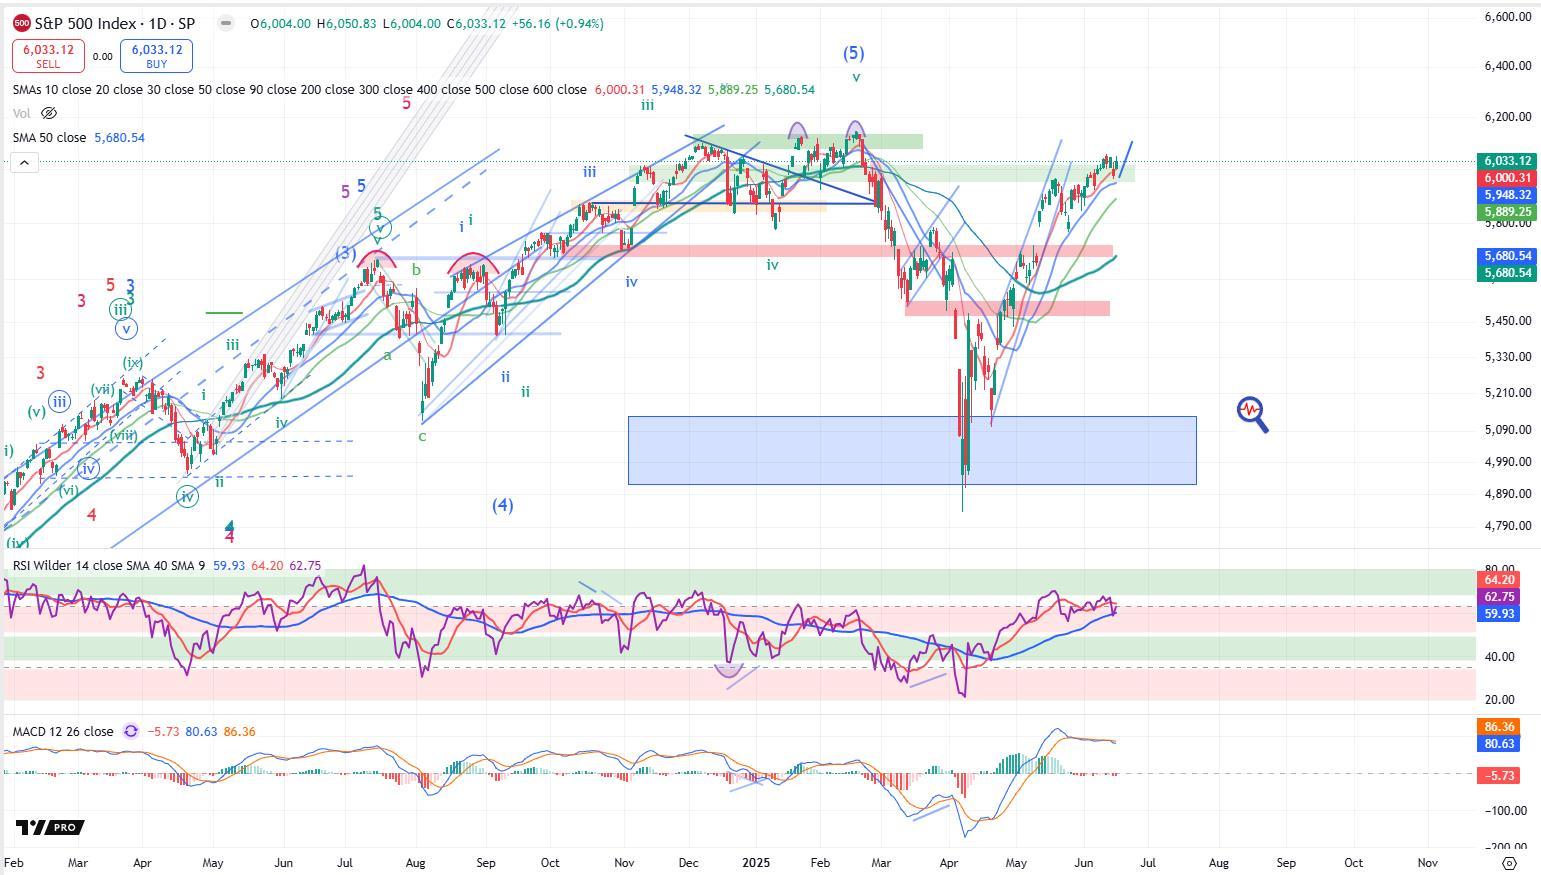The image size is (1541, 875).
Task: Click the red 64.20 RSI scale label
Action: (x=1498, y=580)
